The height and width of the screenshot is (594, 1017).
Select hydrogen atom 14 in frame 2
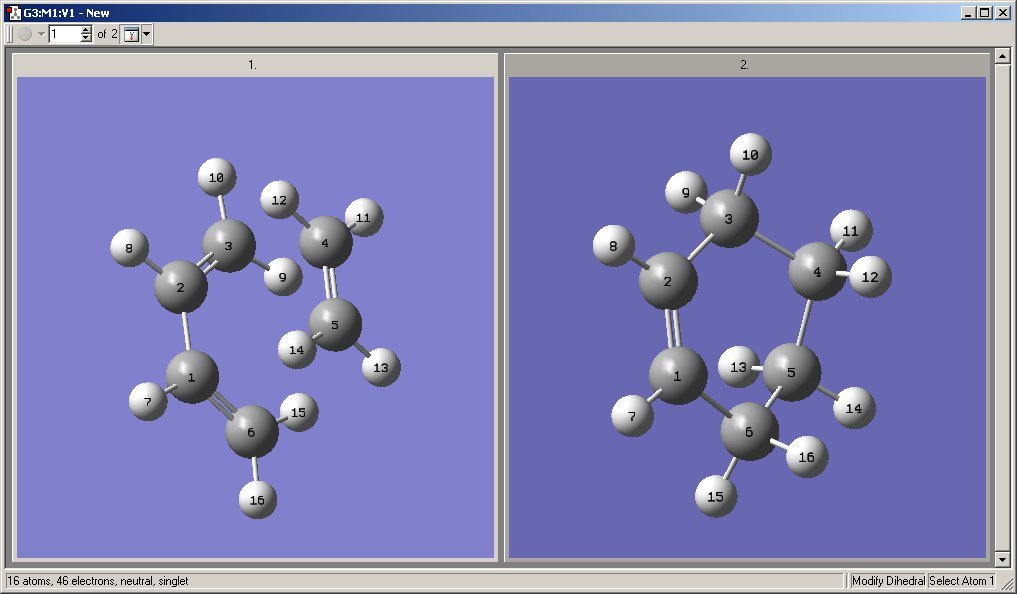tap(854, 409)
